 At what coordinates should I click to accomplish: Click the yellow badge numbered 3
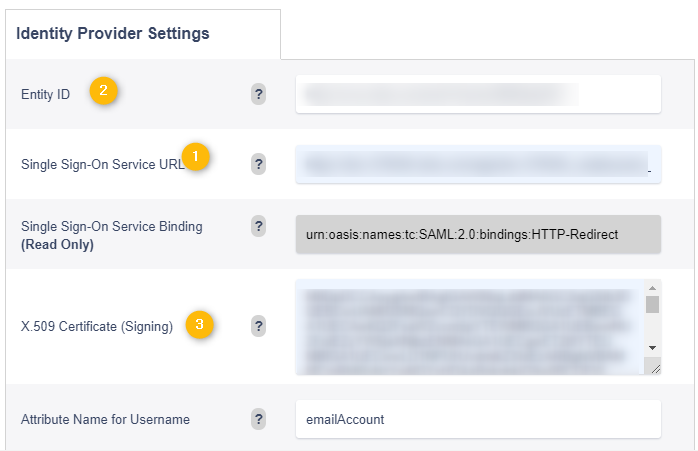click(199, 324)
